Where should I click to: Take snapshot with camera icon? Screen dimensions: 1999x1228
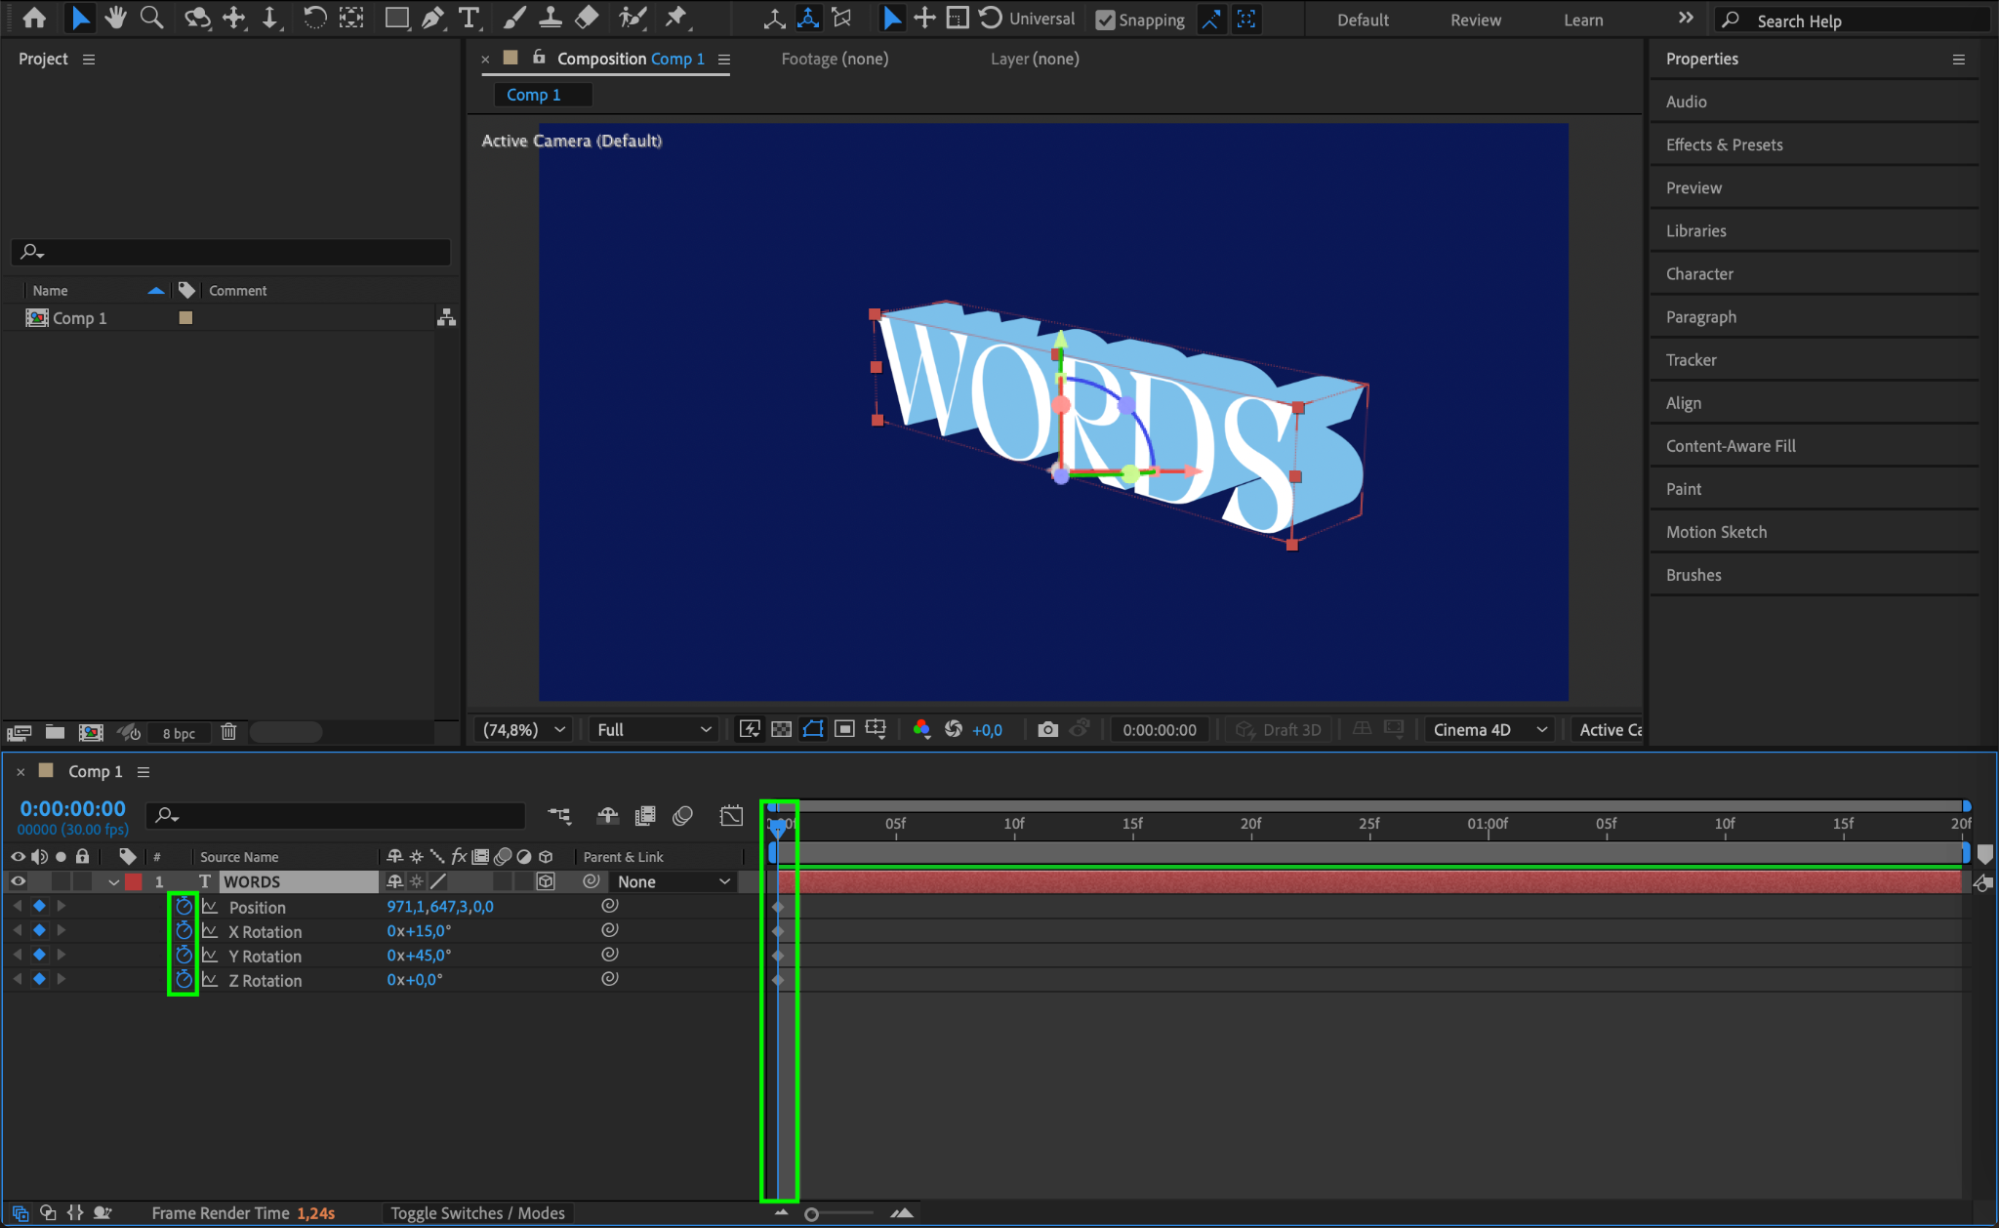[1047, 729]
